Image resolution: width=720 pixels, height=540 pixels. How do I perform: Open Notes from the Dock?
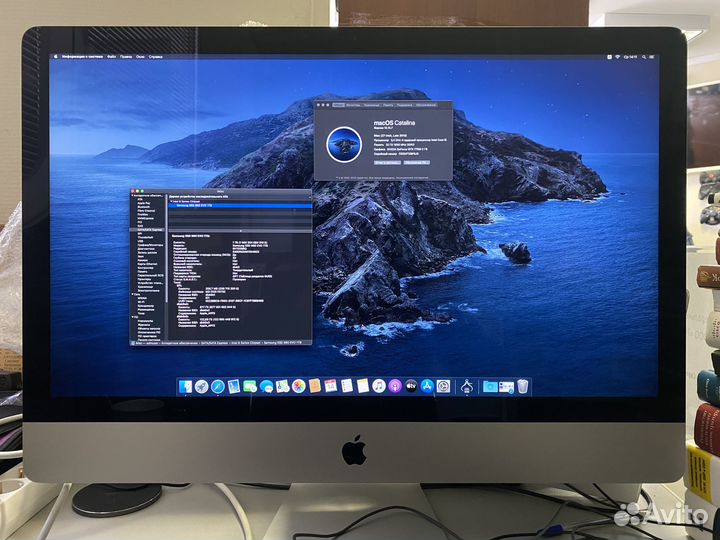click(363, 386)
